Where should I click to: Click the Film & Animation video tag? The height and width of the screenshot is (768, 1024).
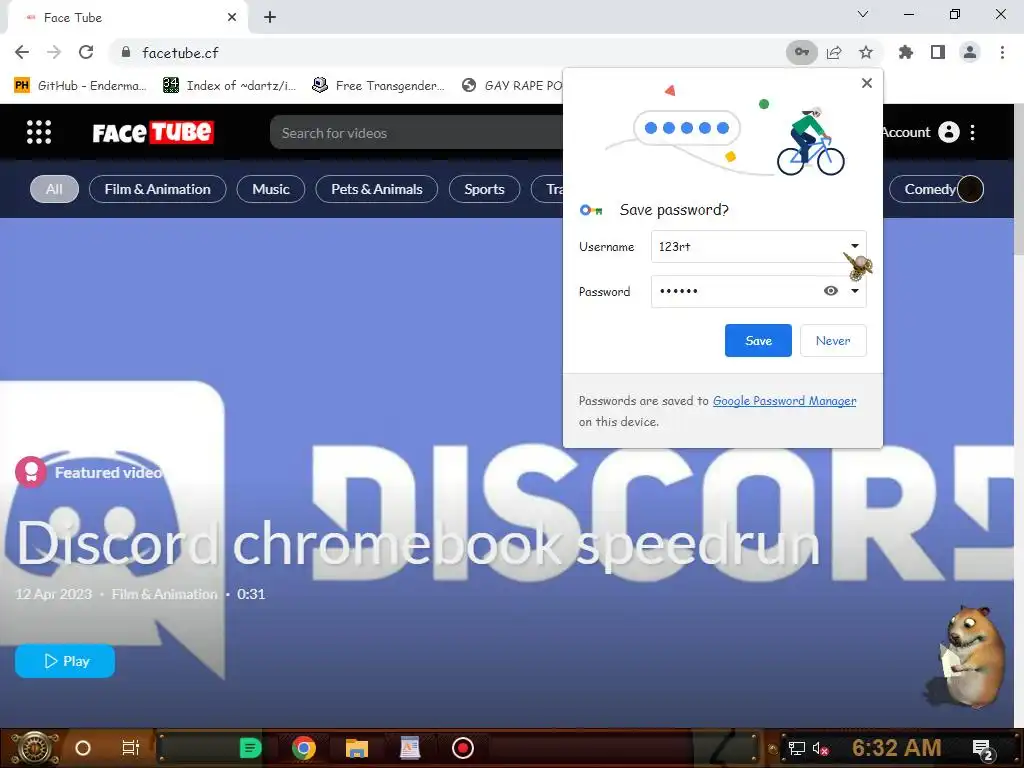[x=164, y=594]
